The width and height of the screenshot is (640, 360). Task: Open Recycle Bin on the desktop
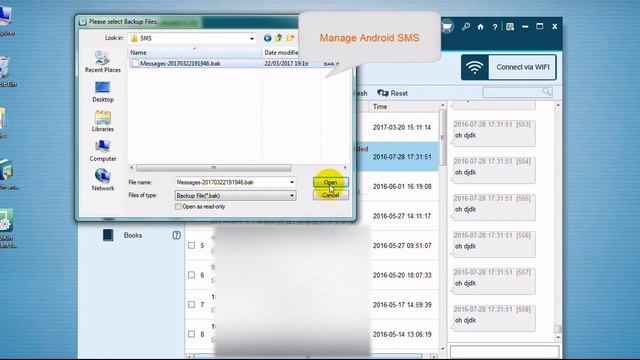coord(5,72)
